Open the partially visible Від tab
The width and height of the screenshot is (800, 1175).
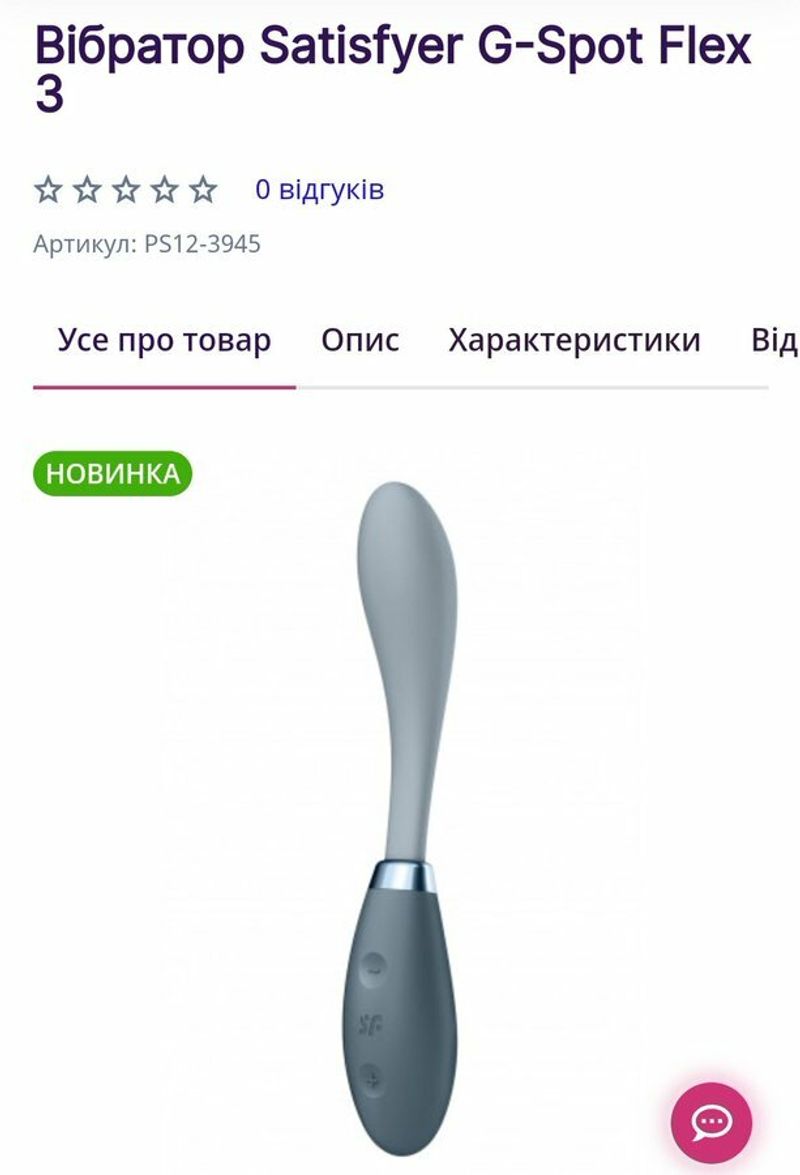775,341
